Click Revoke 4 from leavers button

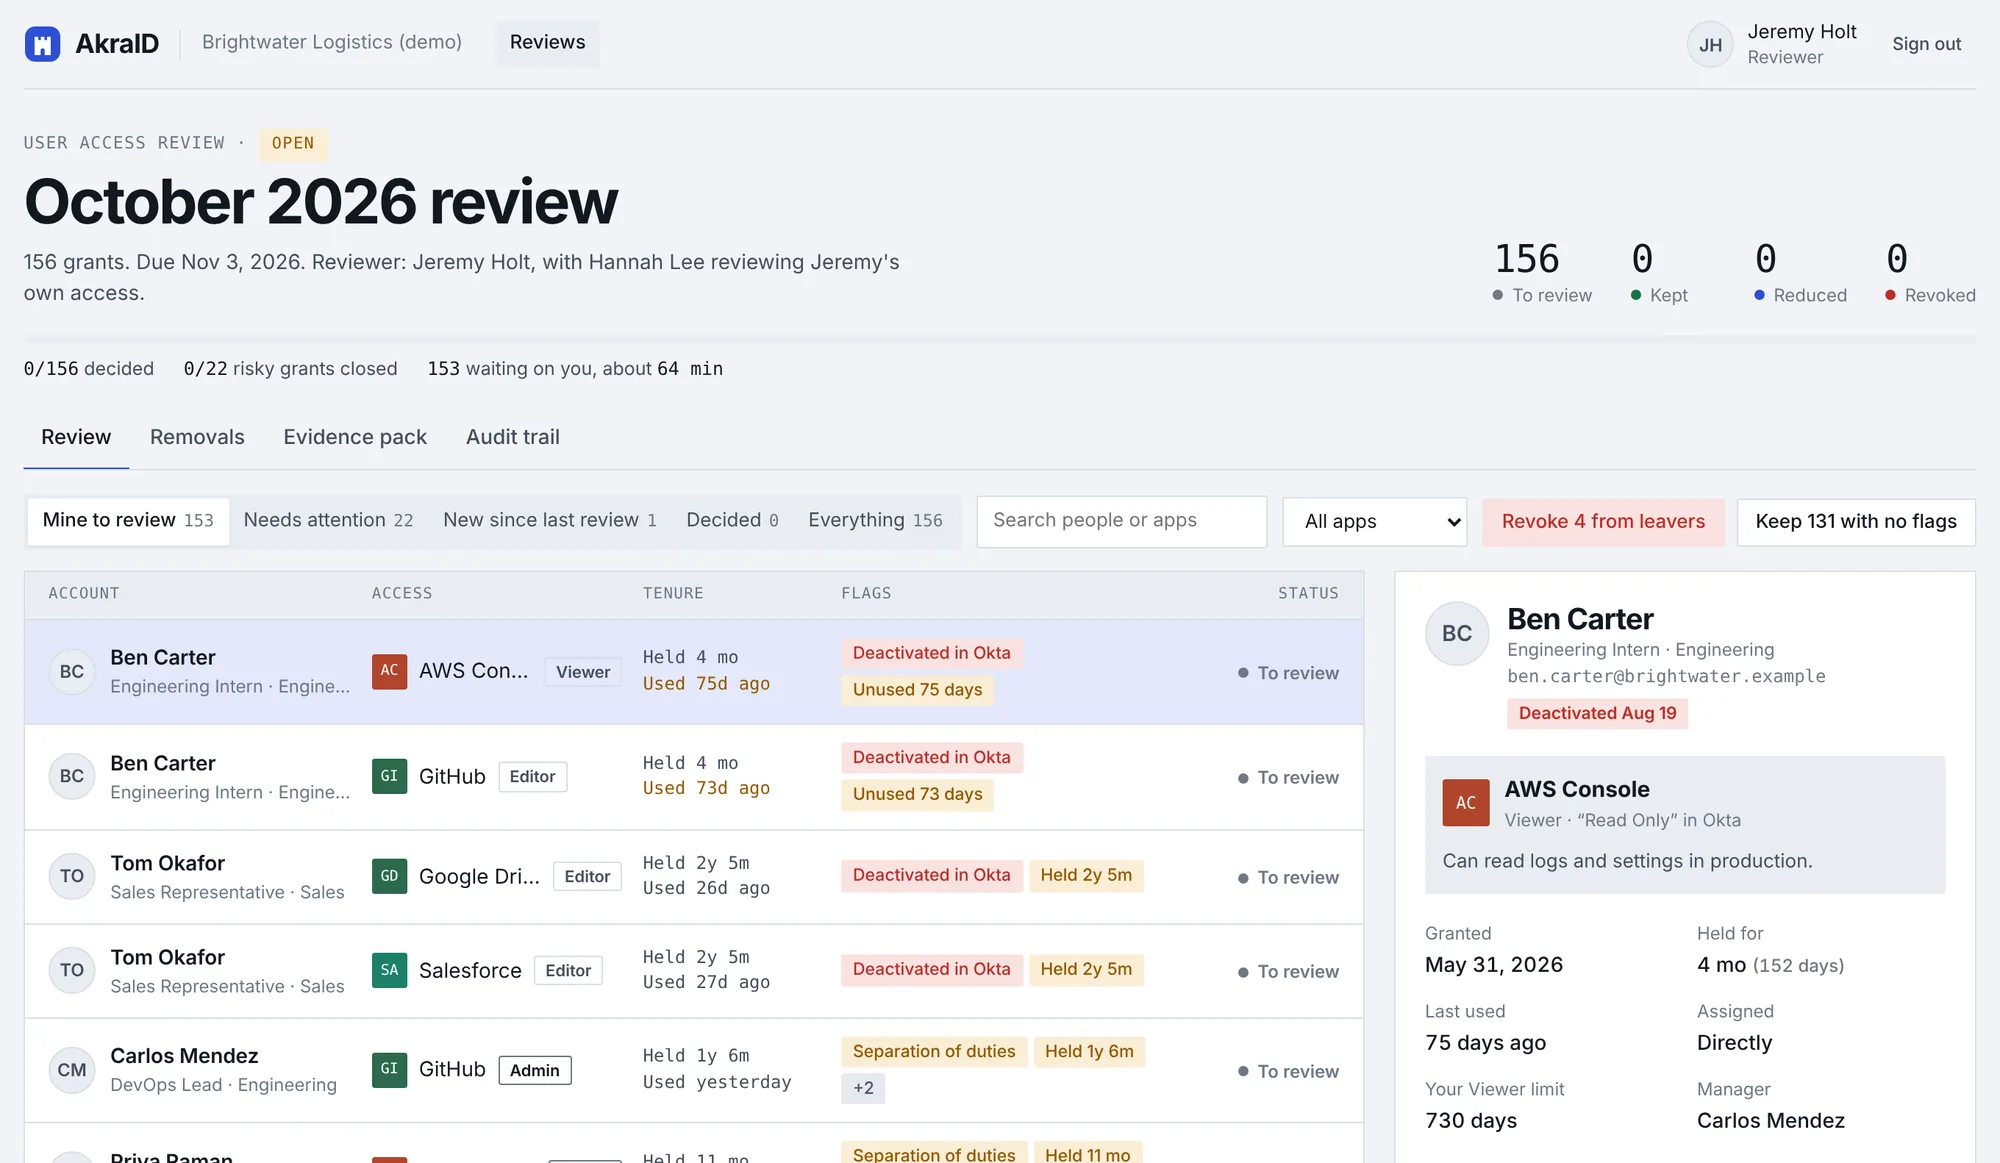click(1603, 522)
